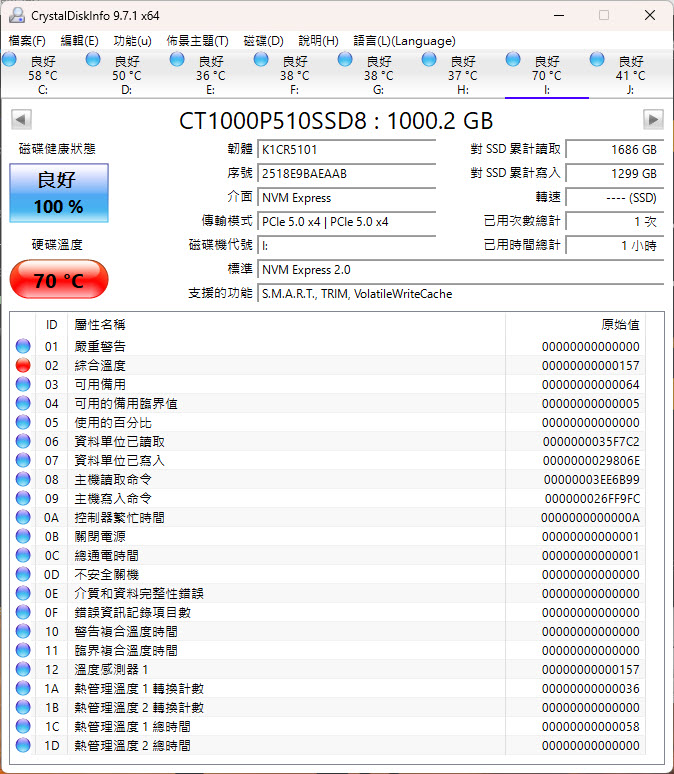
Task: Click the interface field NVM Express
Action: click(347, 198)
